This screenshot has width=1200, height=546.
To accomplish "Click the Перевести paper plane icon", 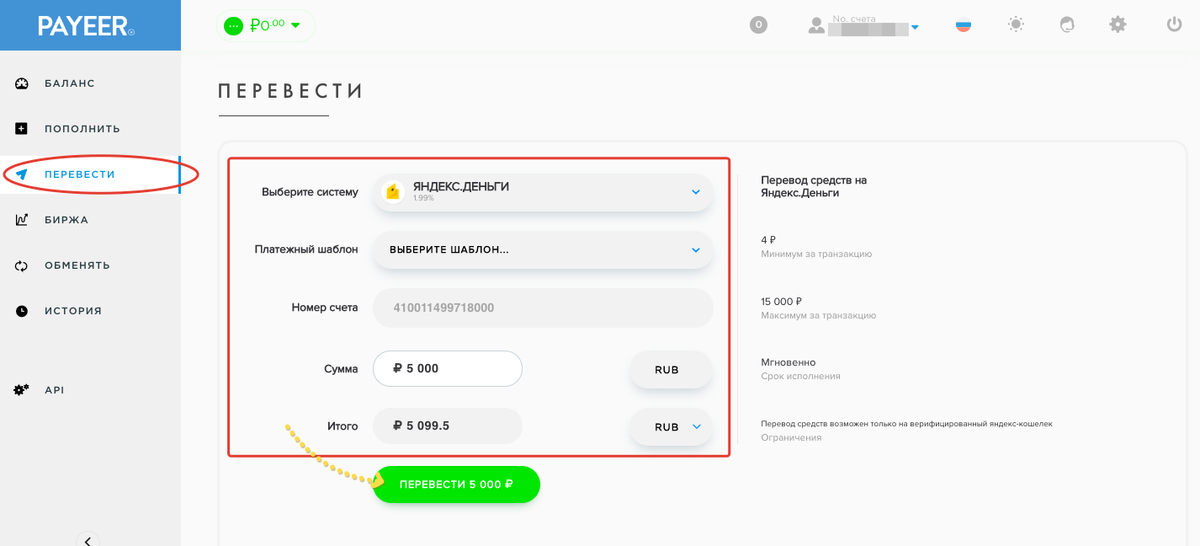I will [x=21, y=174].
